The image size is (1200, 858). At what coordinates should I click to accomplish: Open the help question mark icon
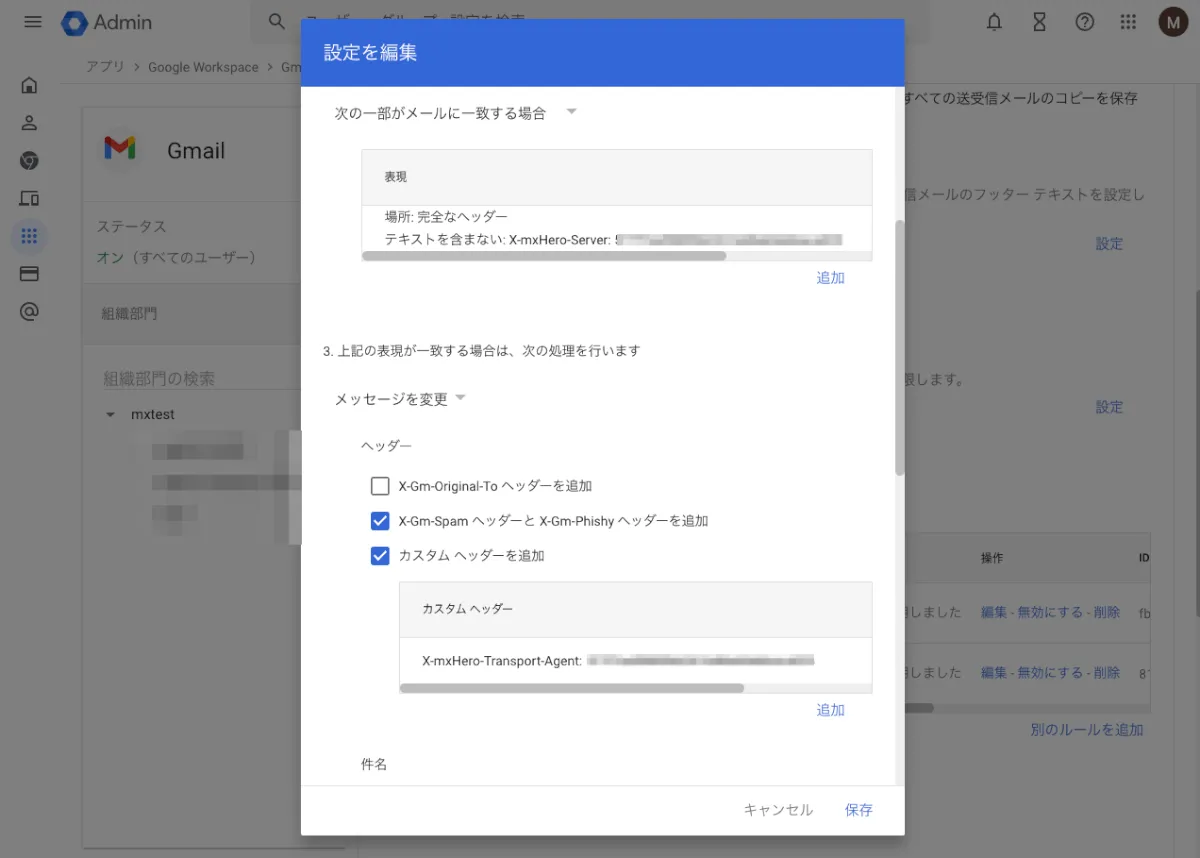(x=1084, y=22)
